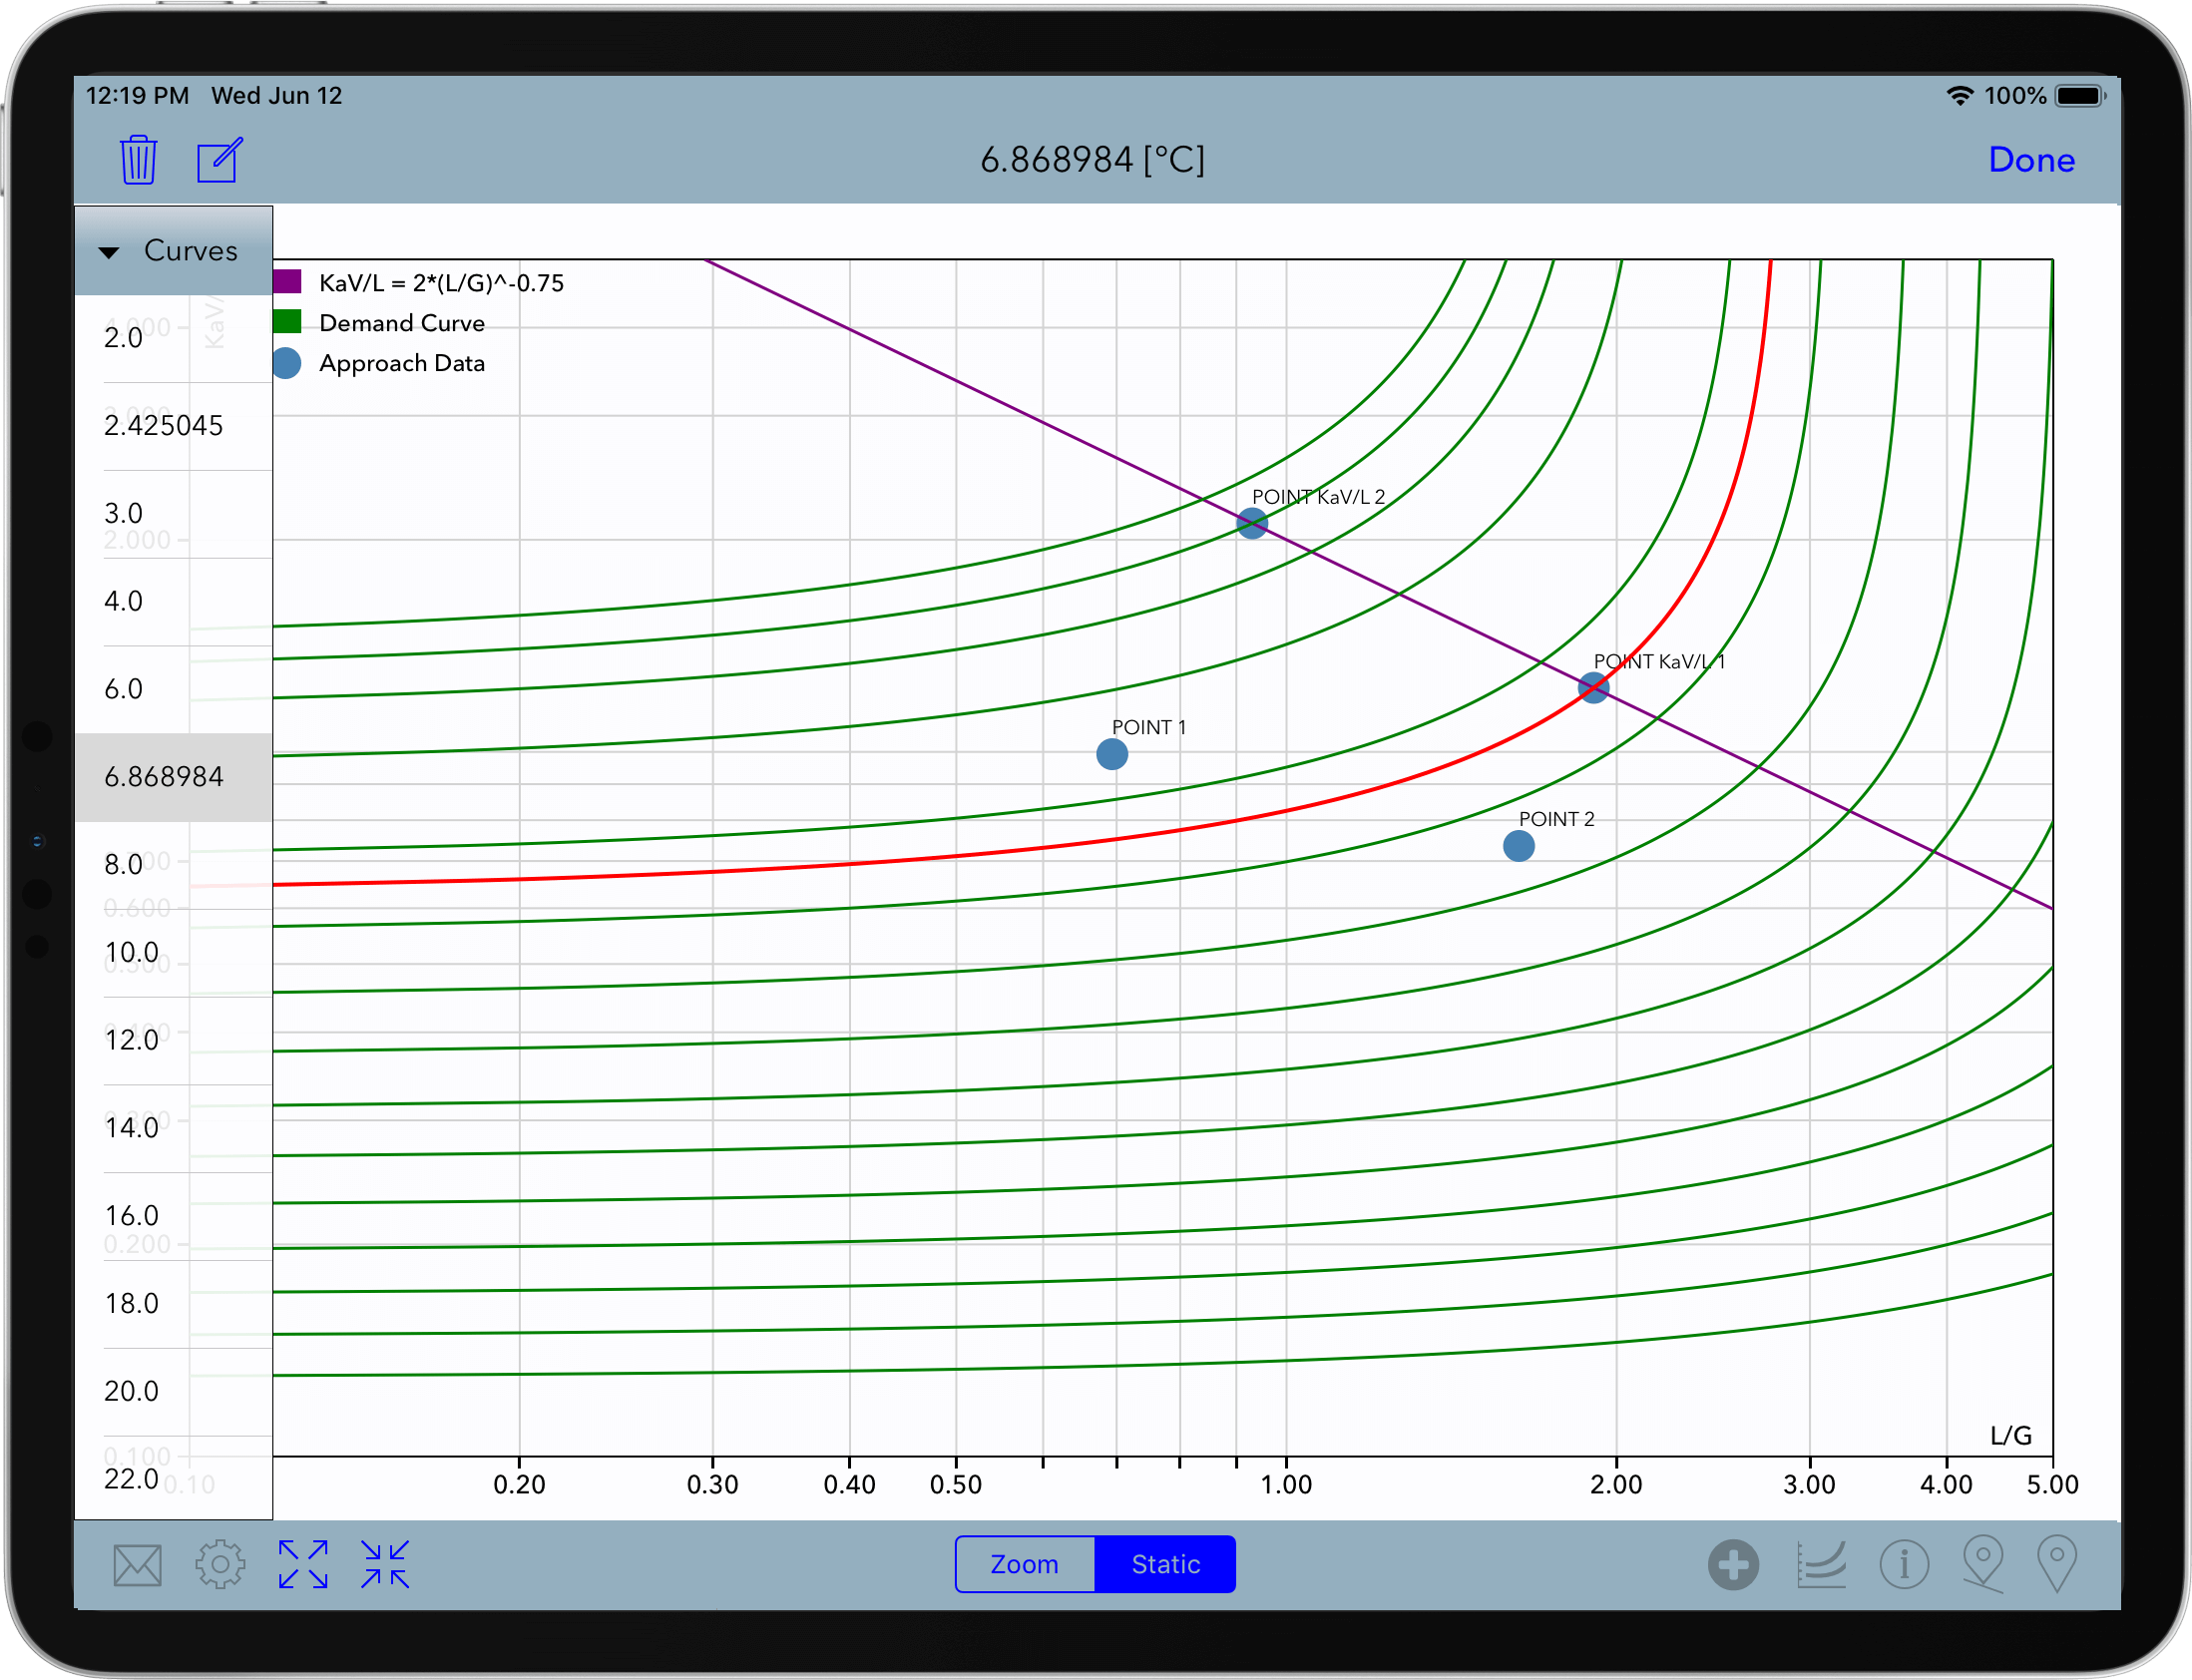Tap the add (plus) button

pos(1735,1564)
